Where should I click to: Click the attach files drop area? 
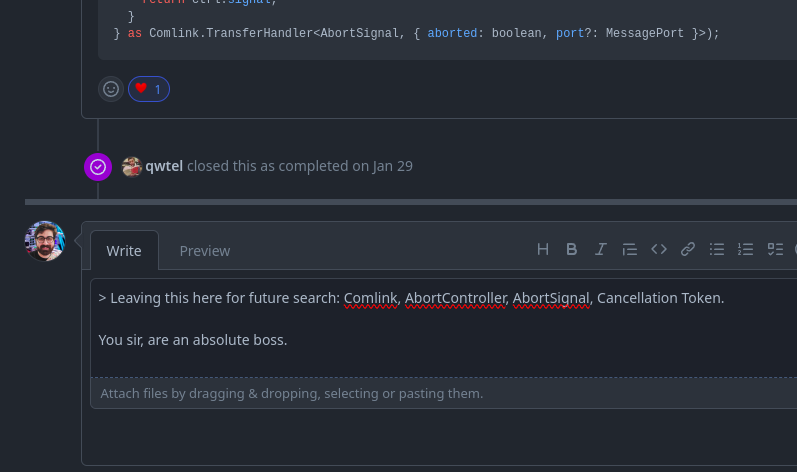(292, 394)
